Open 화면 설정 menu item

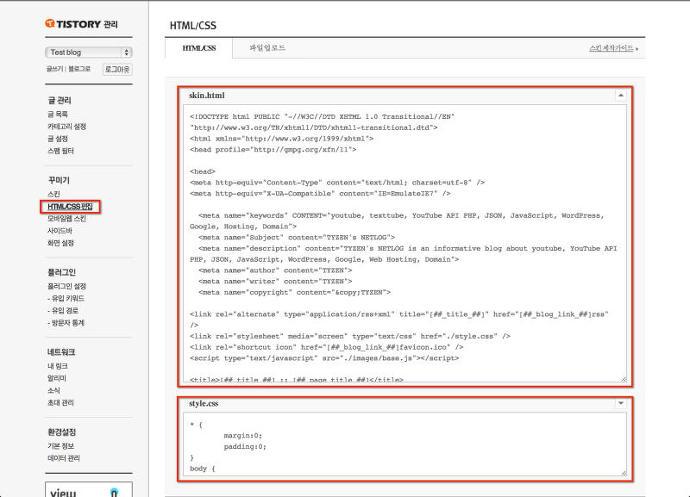pos(61,243)
